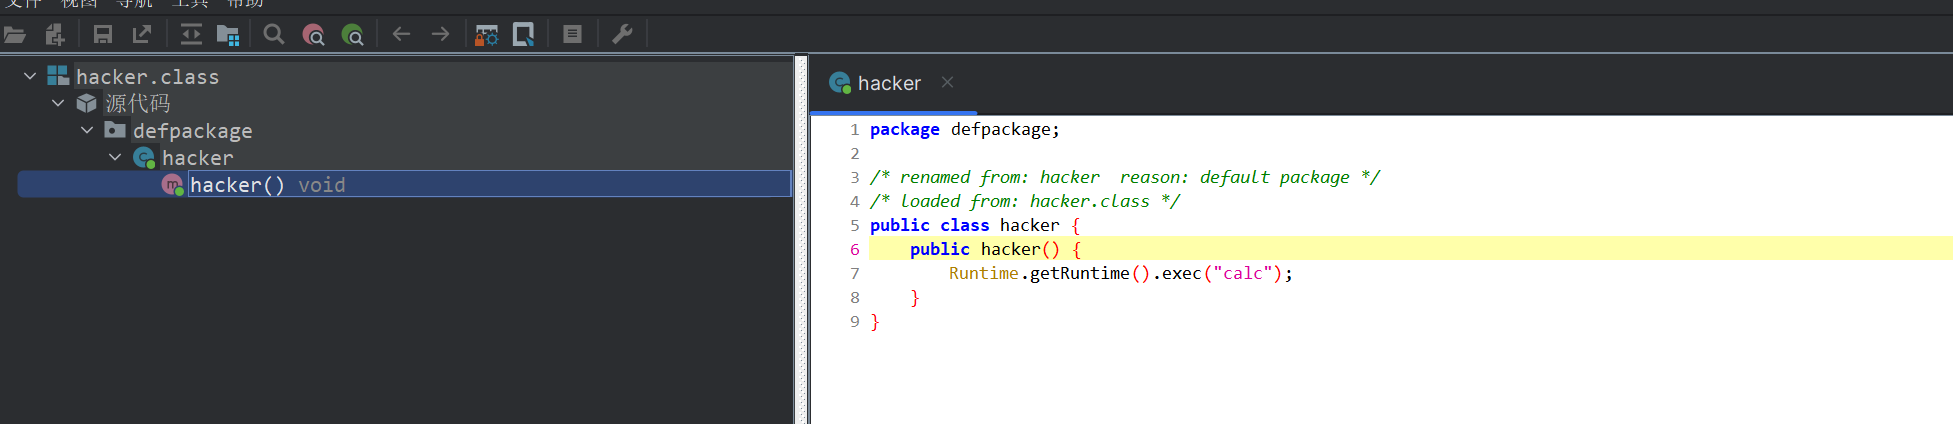Switch to the hacker editor tab

pyautogui.click(x=888, y=84)
